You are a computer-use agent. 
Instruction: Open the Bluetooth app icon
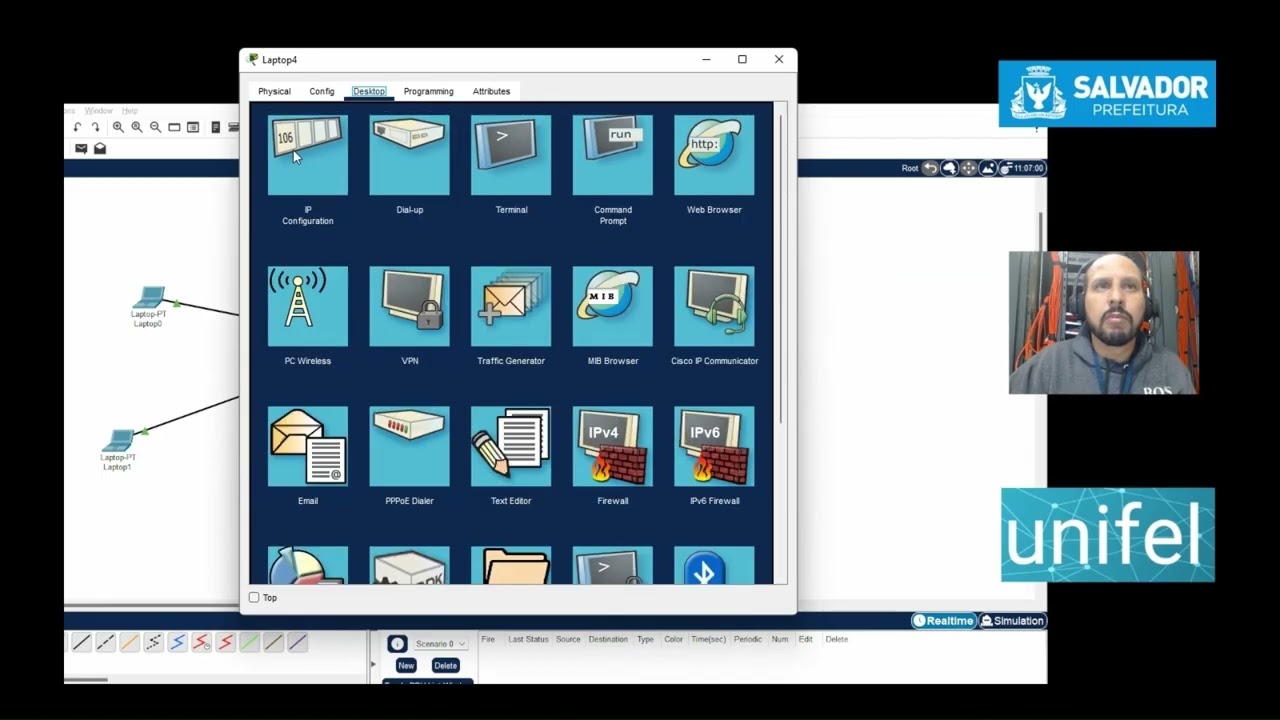tap(714, 565)
